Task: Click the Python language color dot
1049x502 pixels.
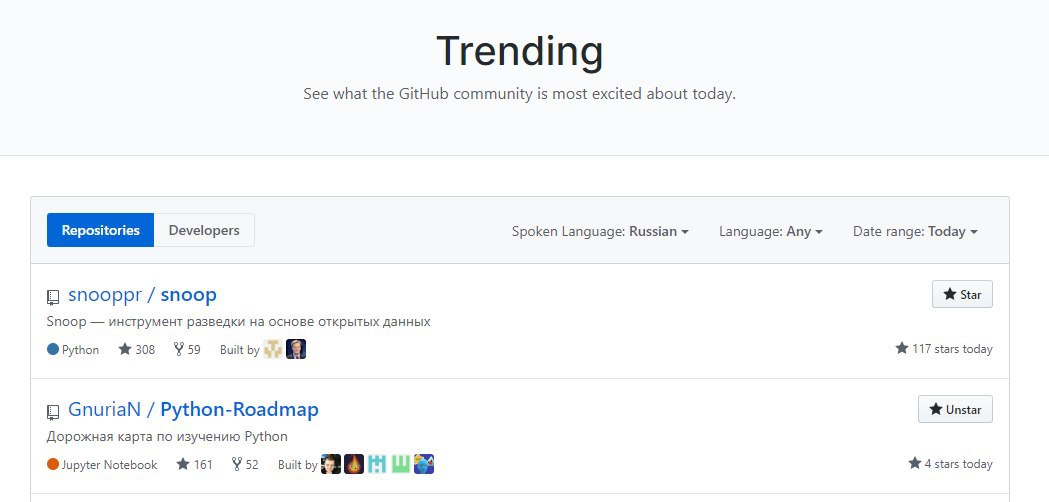Action: pos(53,349)
